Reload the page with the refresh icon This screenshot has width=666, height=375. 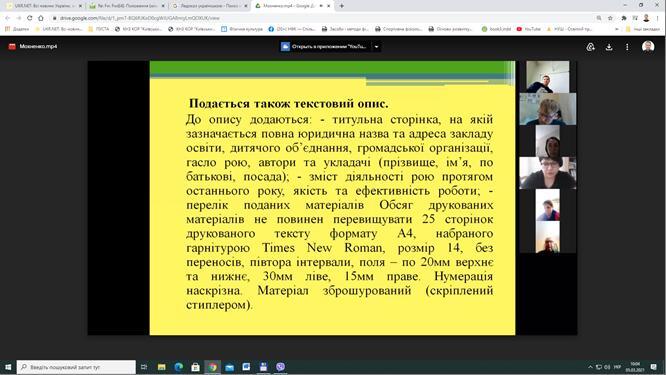[29, 18]
